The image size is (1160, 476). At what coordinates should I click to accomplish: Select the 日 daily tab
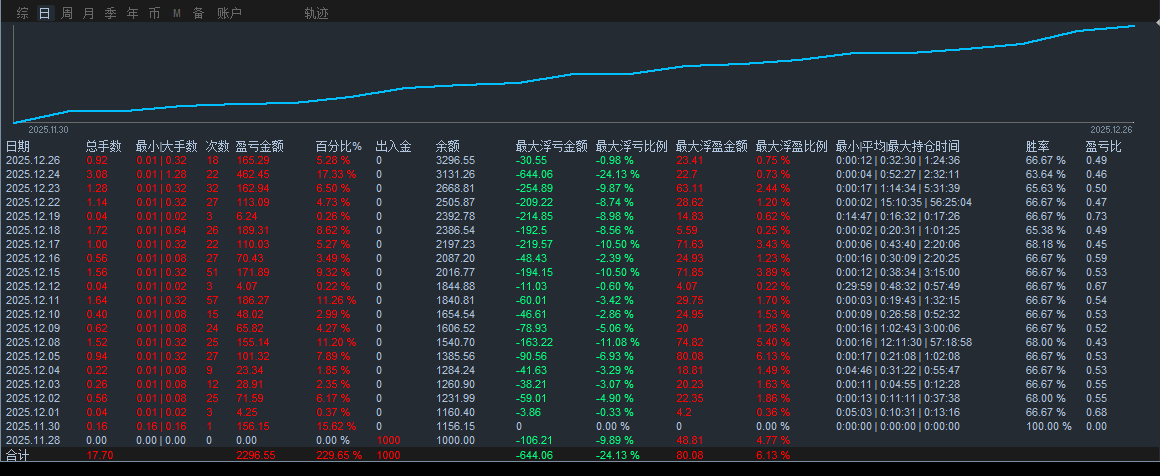[x=45, y=13]
